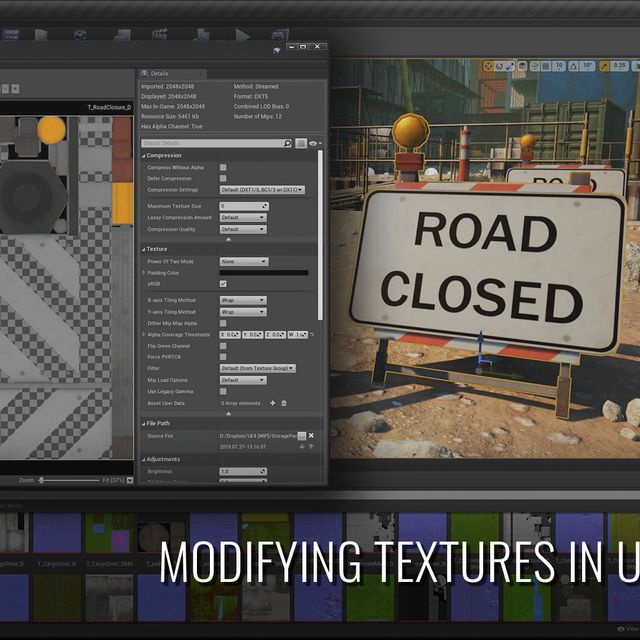Enable Compress Without Alpha checkbox

pos(223,167)
